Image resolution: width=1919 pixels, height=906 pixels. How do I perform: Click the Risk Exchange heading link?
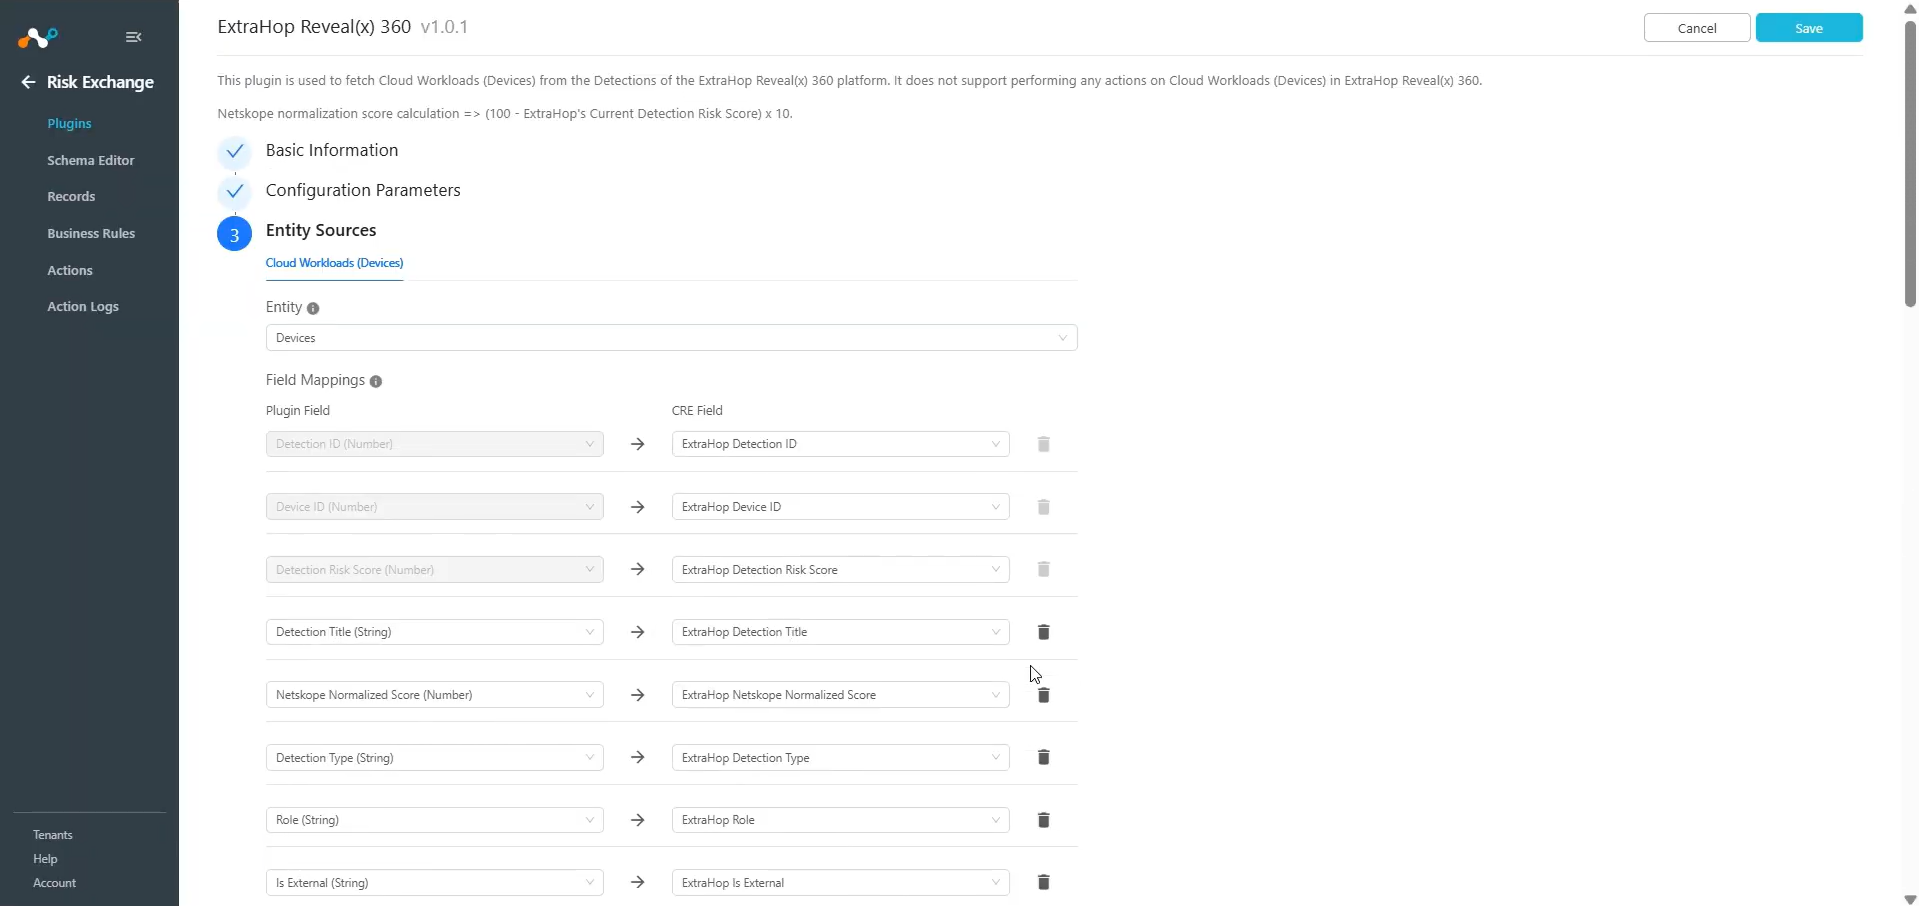[100, 82]
